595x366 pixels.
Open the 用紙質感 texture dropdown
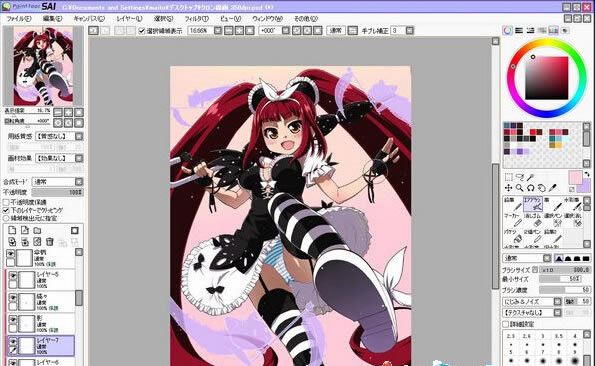coord(59,136)
